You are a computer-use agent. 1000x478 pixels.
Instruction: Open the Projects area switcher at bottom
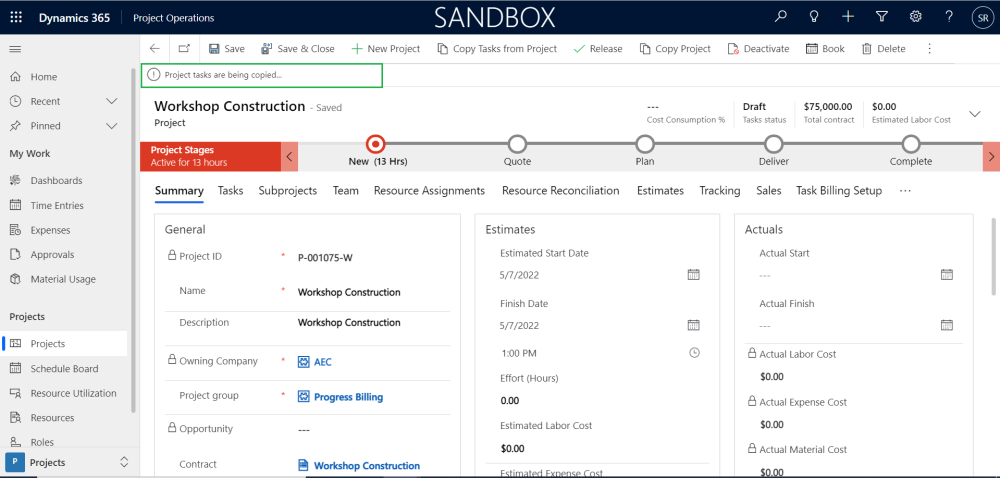(69, 463)
